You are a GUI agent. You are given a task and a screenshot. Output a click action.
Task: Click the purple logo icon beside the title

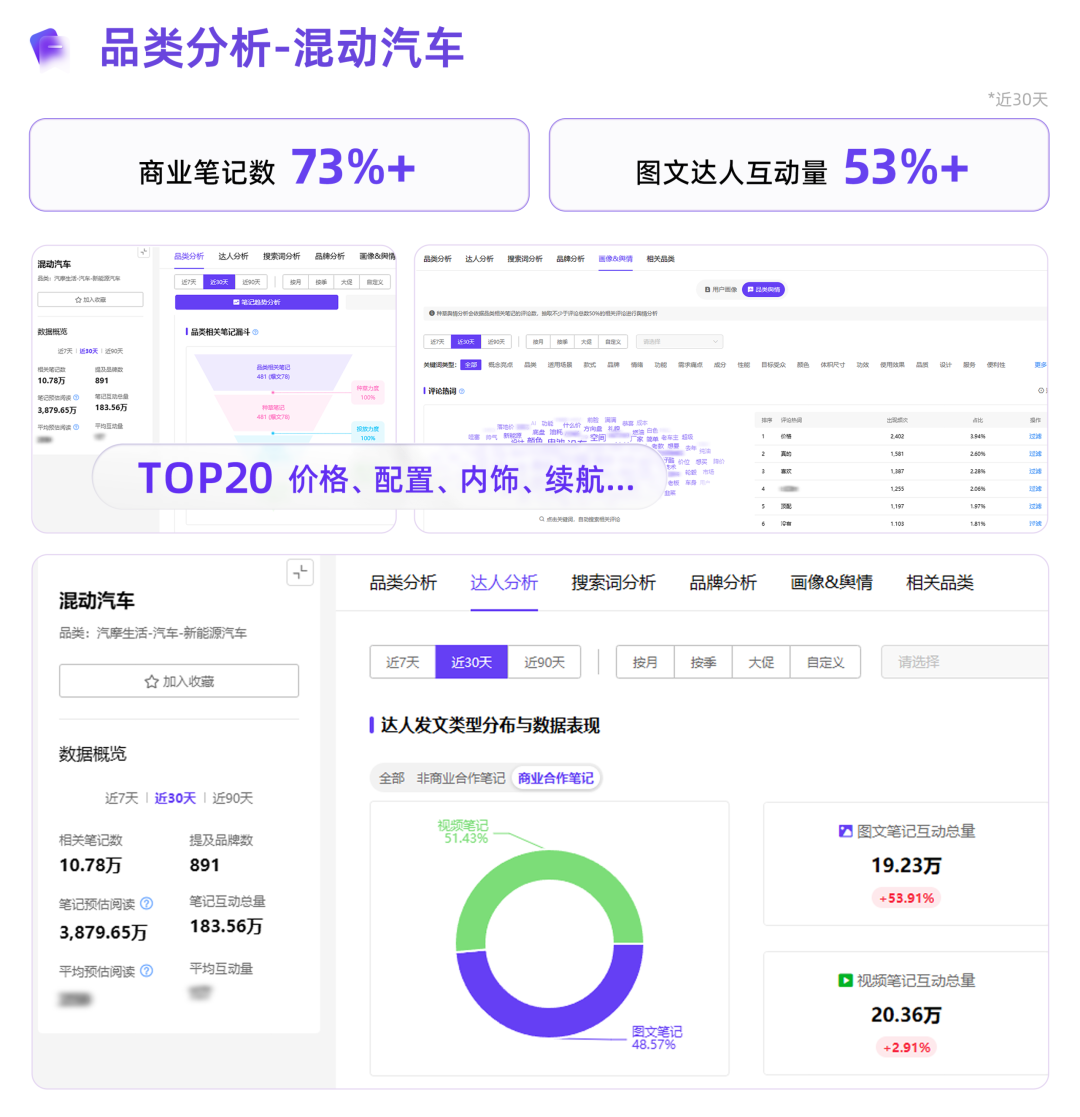(51, 48)
